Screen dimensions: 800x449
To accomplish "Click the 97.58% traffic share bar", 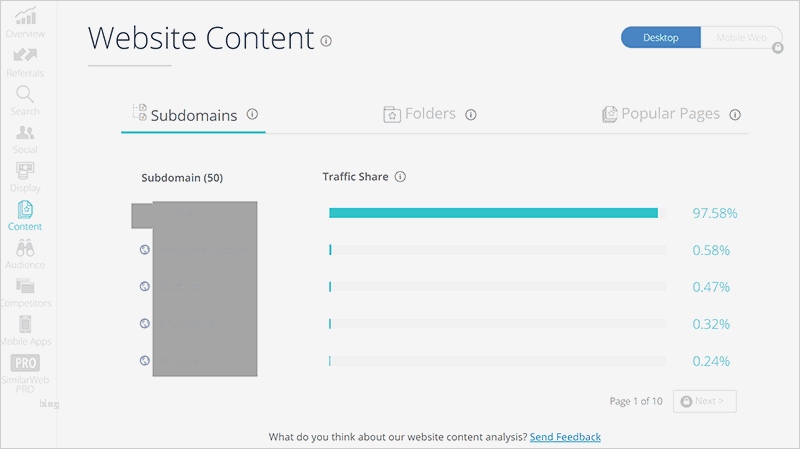I will coord(493,213).
